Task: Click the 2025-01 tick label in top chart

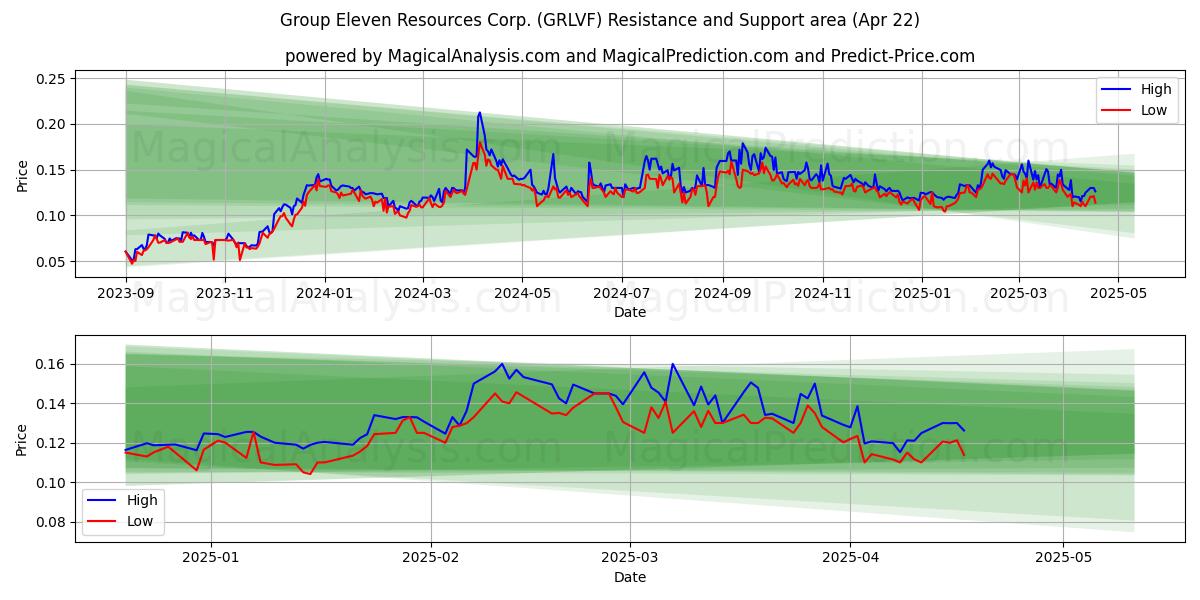Action: pos(923,294)
